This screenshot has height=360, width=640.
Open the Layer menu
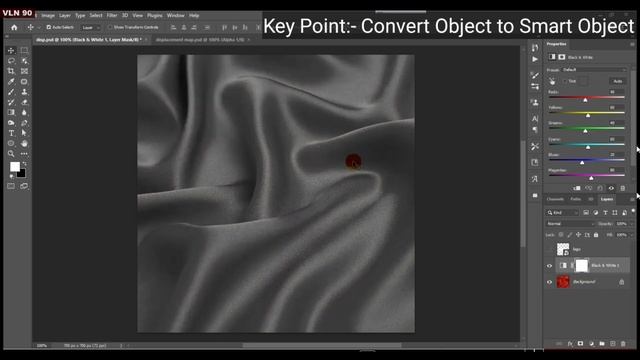[65, 16]
